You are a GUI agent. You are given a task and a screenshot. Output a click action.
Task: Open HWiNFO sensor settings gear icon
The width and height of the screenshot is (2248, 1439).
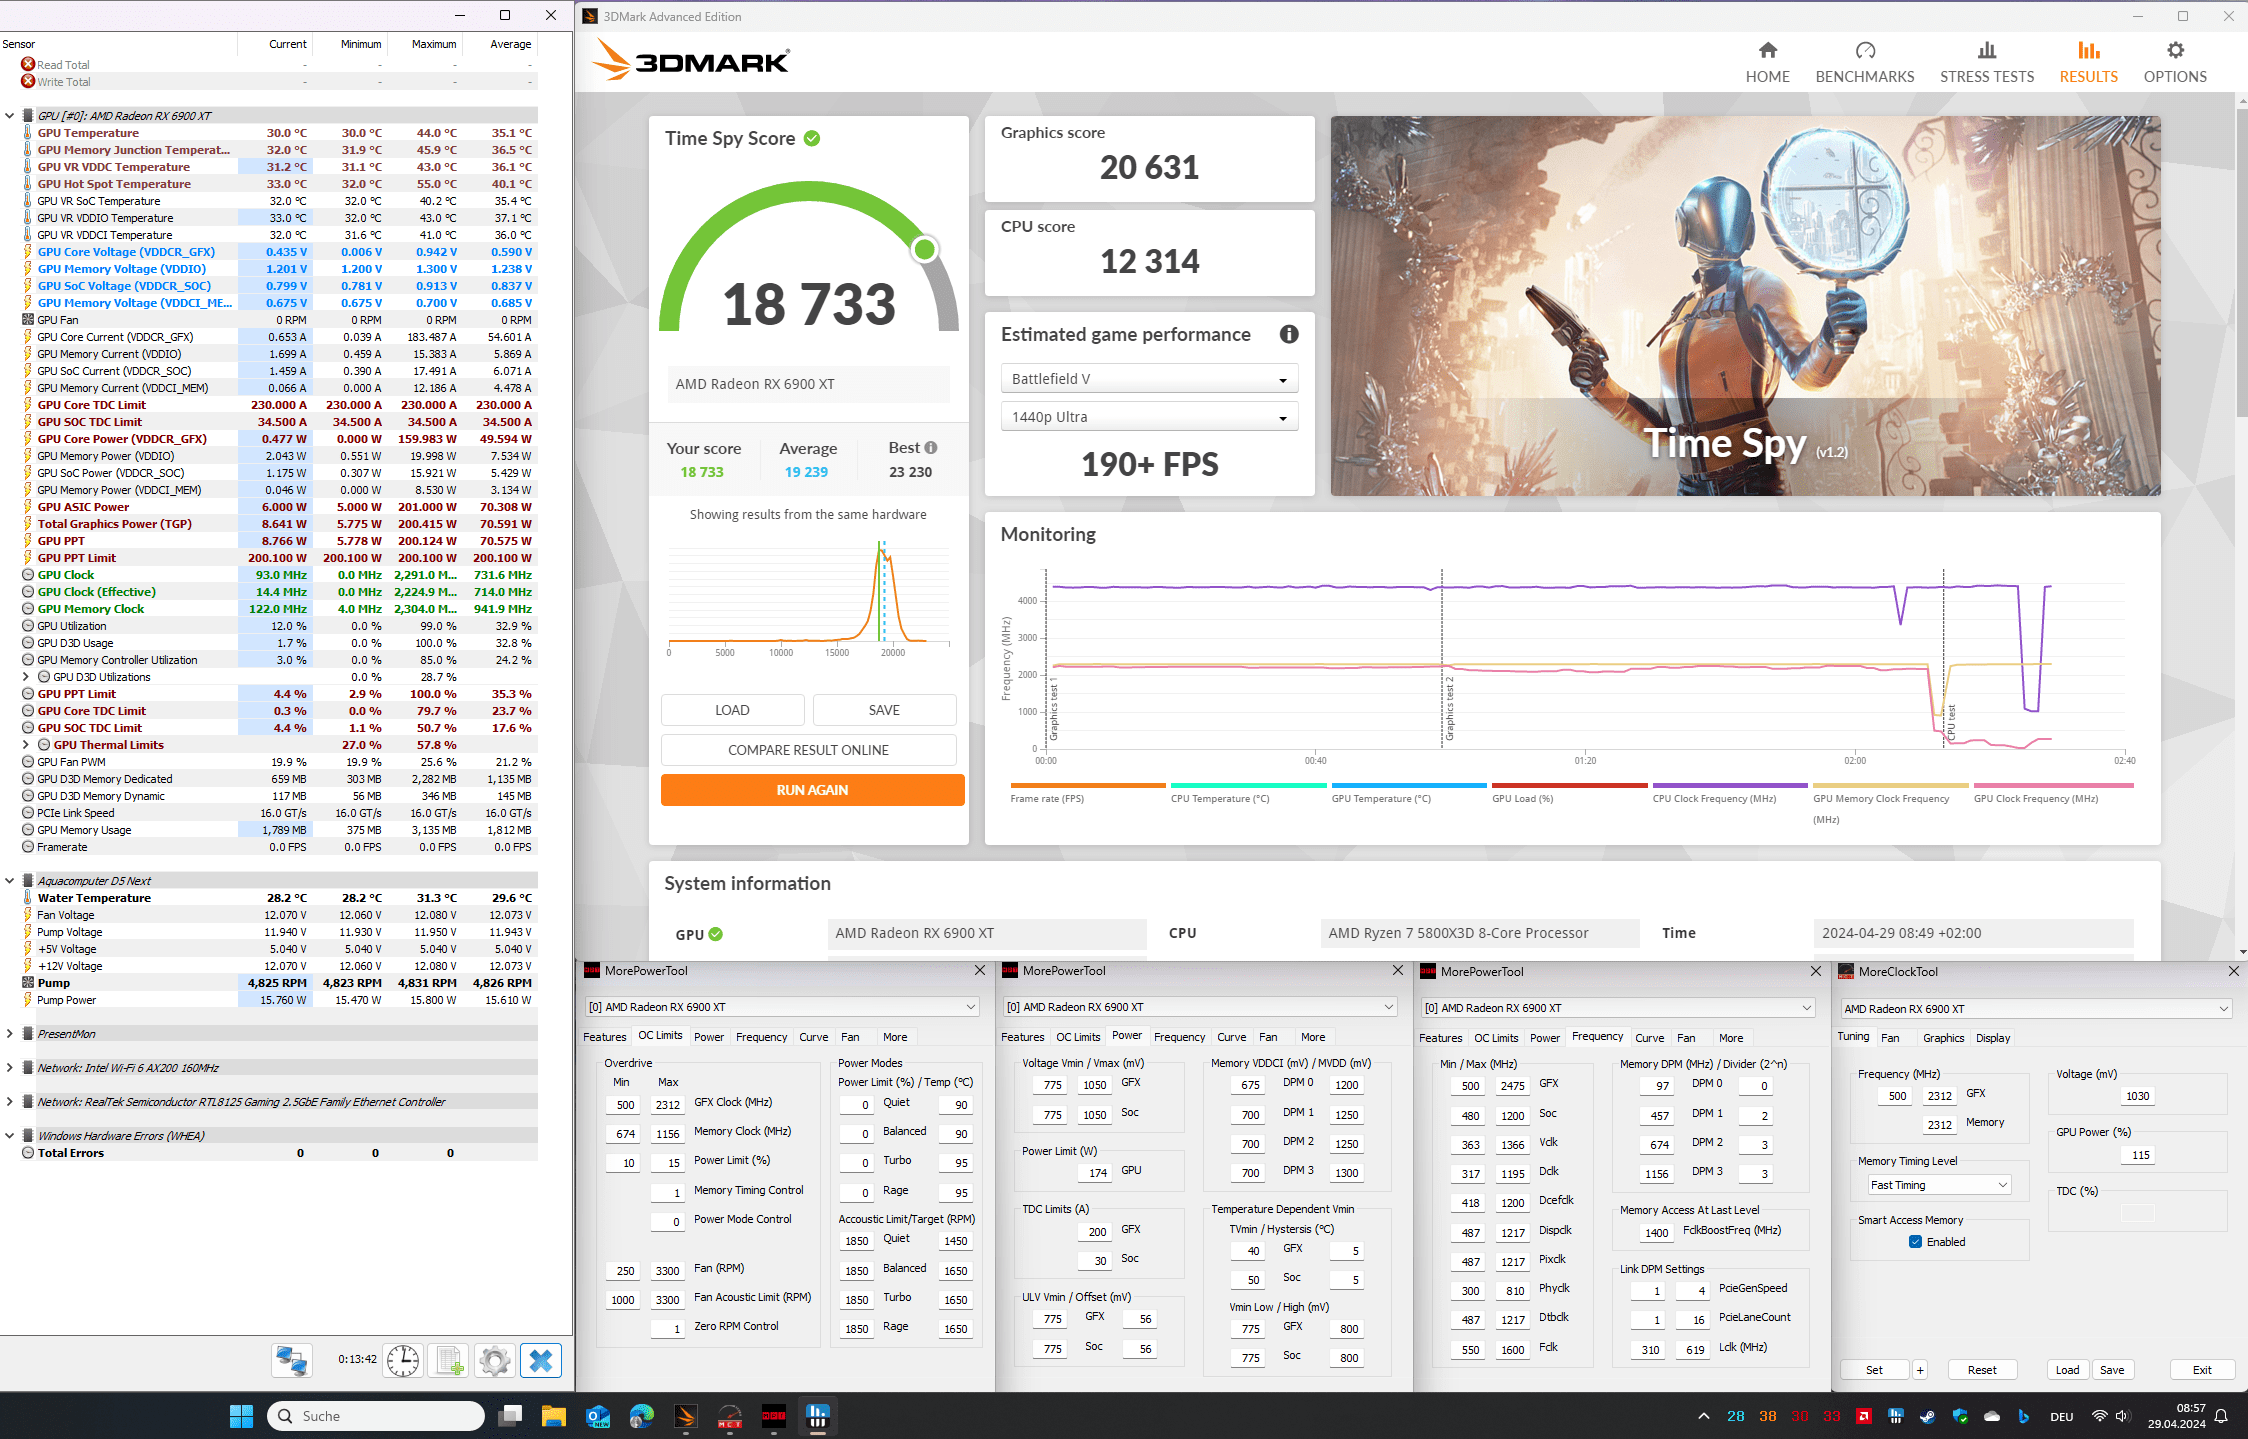tap(494, 1360)
